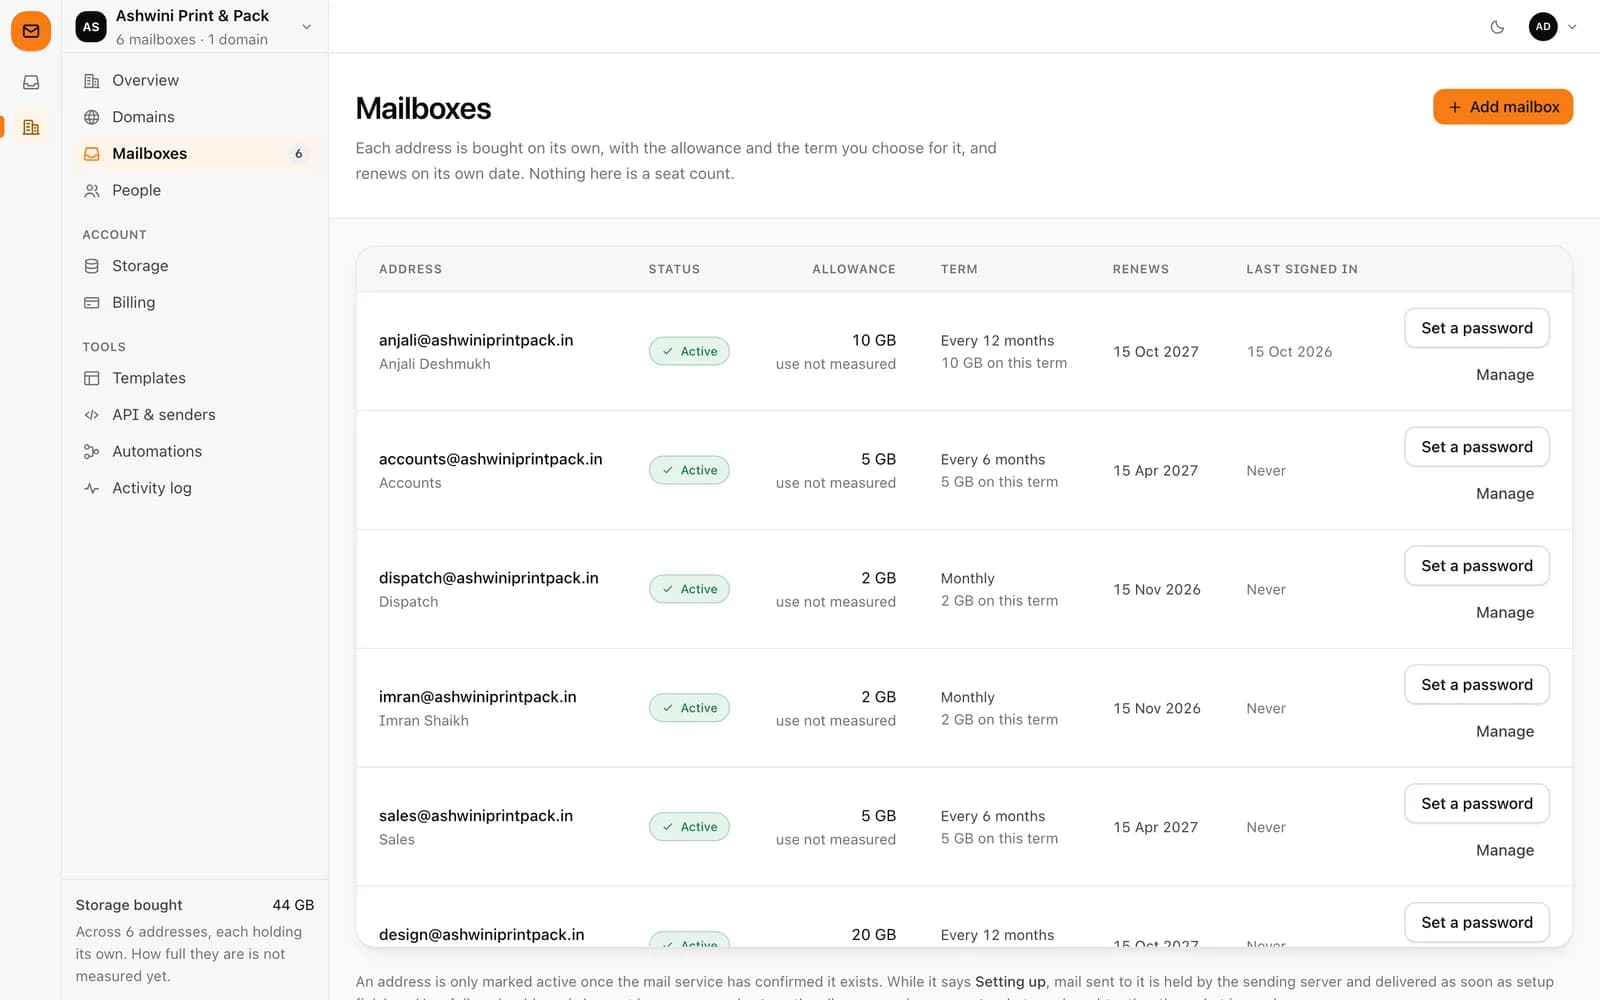1600x1000 pixels.
Task: Go to Overview in the sidebar
Action: coord(195,80)
